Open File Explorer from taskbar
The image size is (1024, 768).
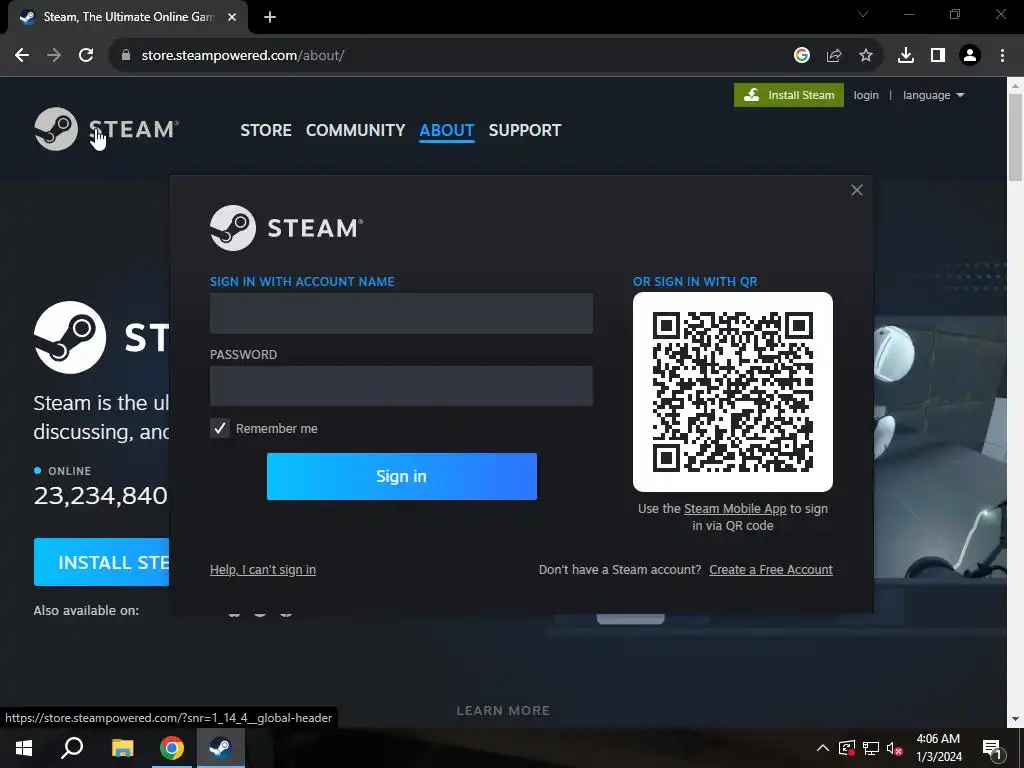[x=122, y=748]
